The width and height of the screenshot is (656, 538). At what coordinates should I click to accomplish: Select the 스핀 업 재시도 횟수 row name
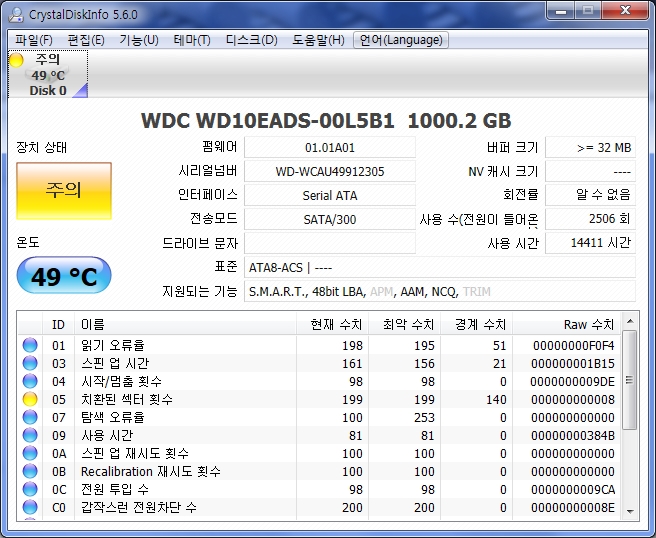click(x=135, y=453)
